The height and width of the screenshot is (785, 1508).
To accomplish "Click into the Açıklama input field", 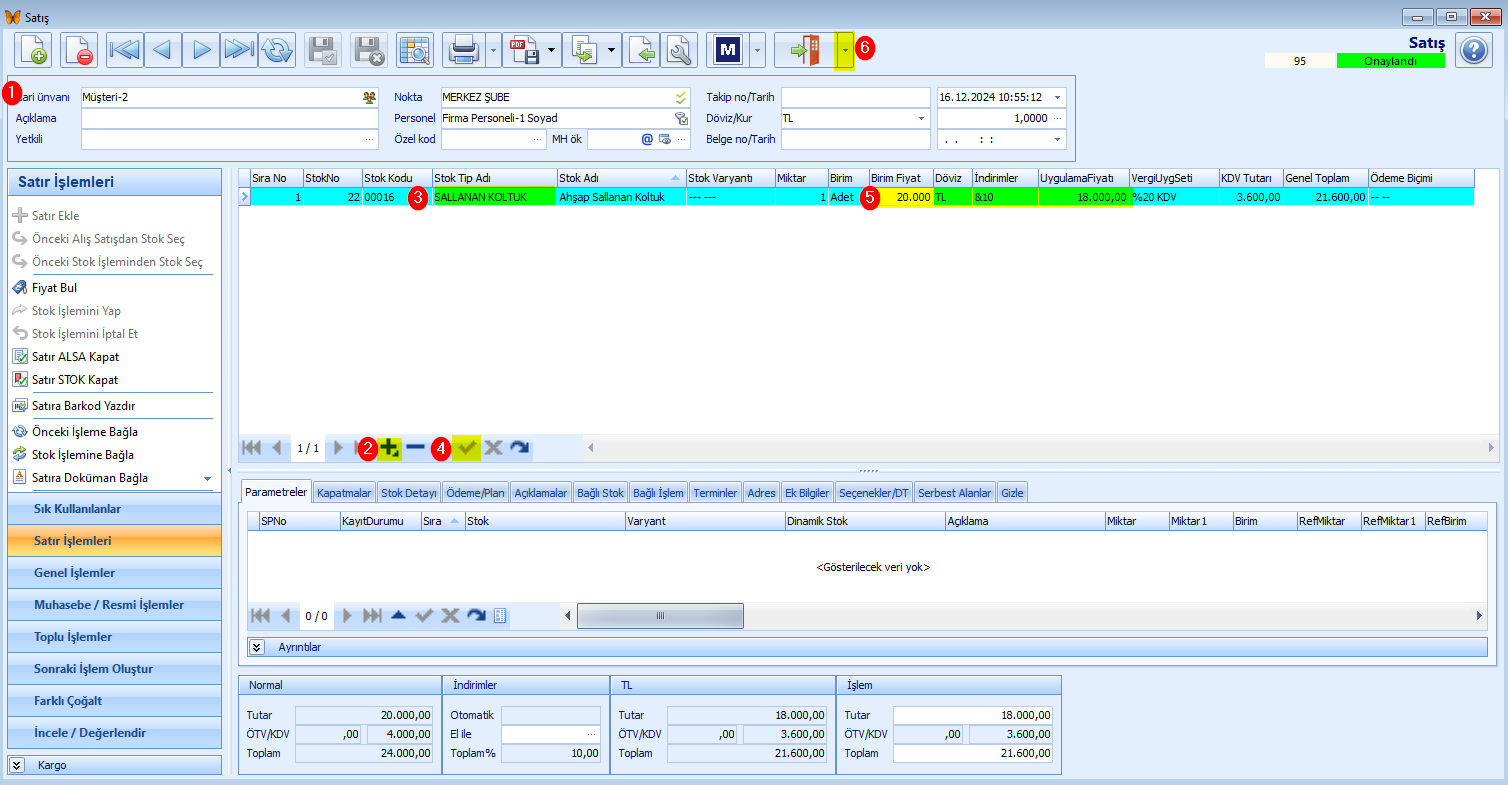I will 230,118.
